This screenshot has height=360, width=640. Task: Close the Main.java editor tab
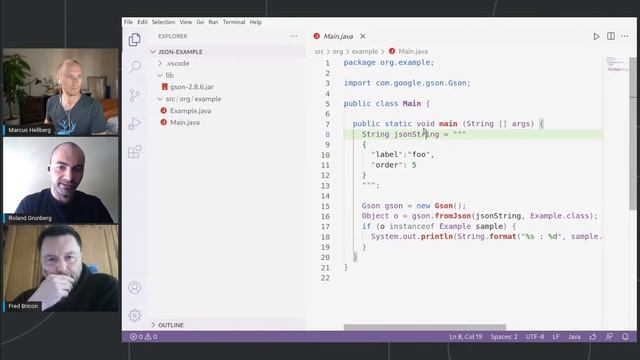[362, 36]
